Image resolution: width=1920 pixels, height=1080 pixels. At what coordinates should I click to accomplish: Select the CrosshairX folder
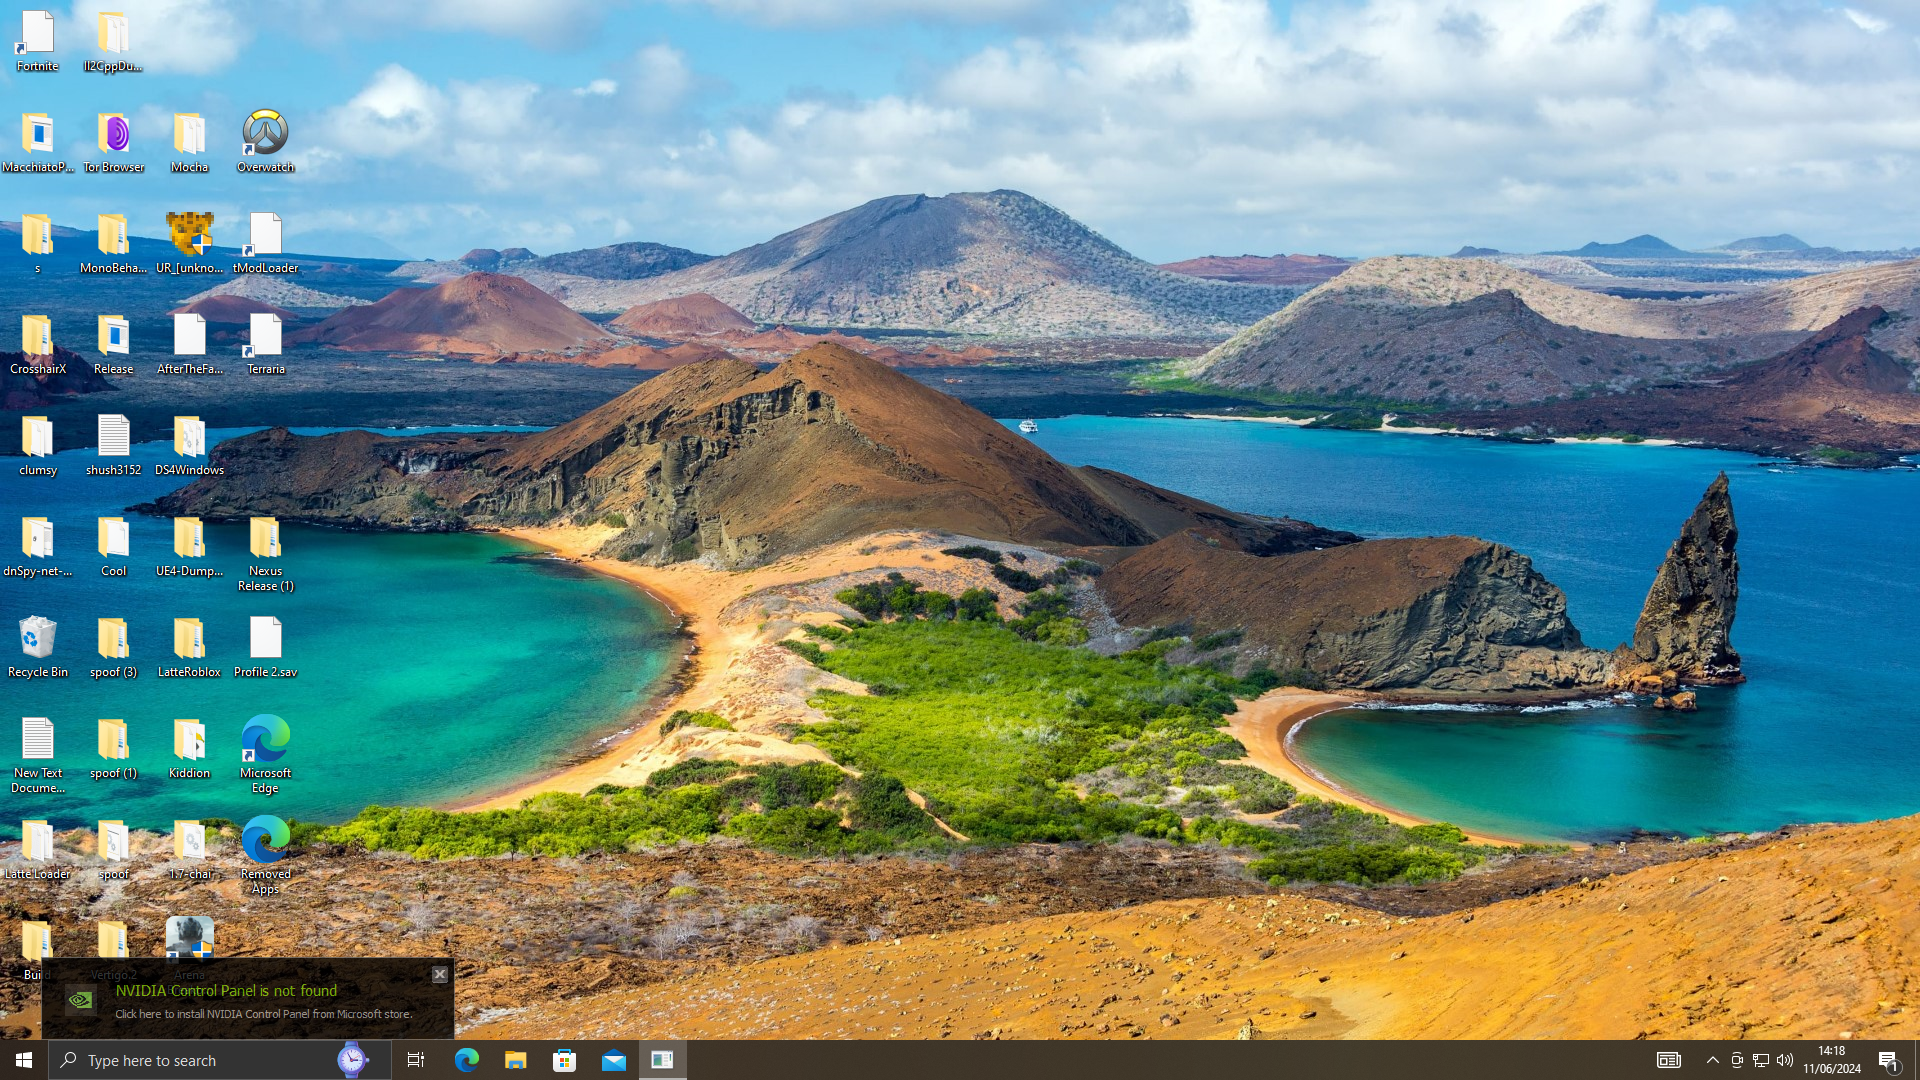coord(37,343)
